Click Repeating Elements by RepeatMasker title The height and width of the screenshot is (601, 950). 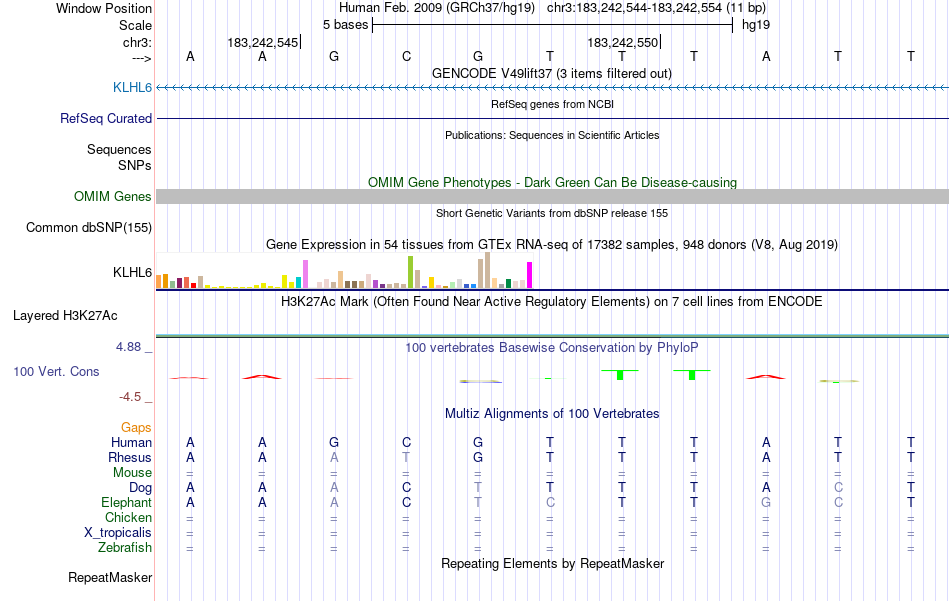[552, 563]
